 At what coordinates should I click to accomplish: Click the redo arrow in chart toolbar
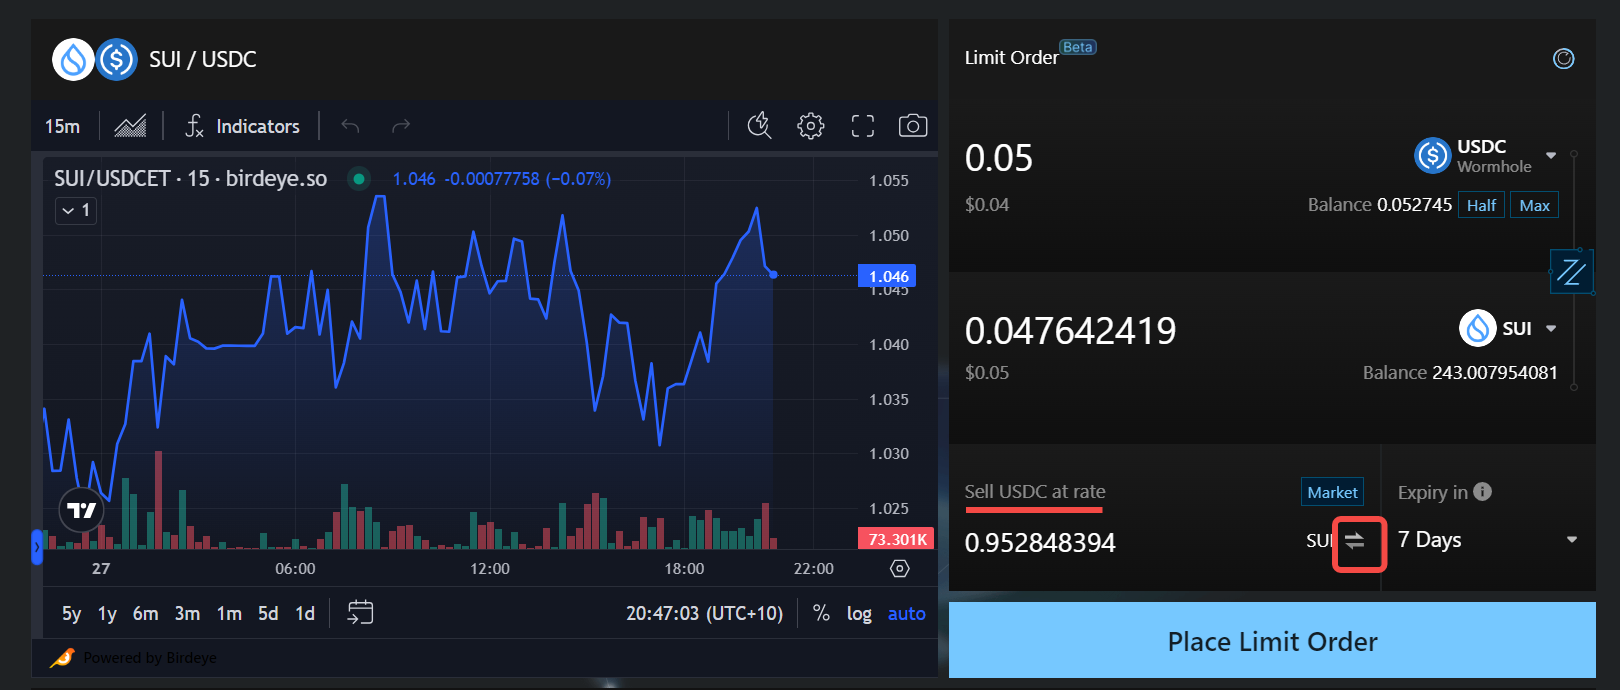click(x=401, y=126)
